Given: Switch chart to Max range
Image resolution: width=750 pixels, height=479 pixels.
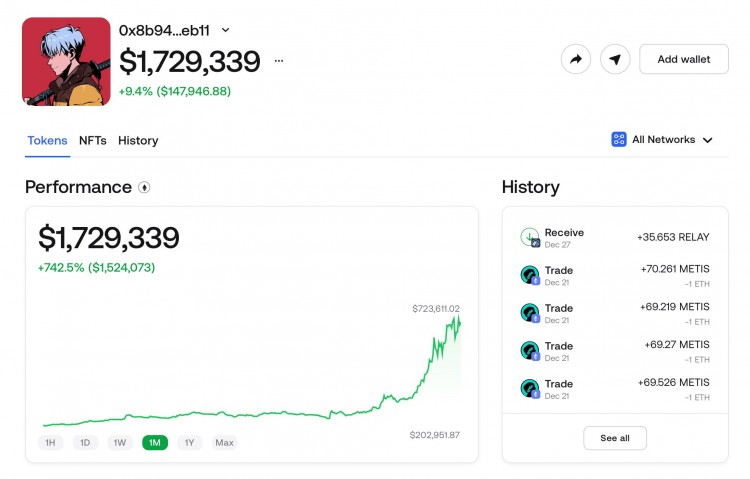Looking at the screenshot, I should pyautogui.click(x=224, y=443).
